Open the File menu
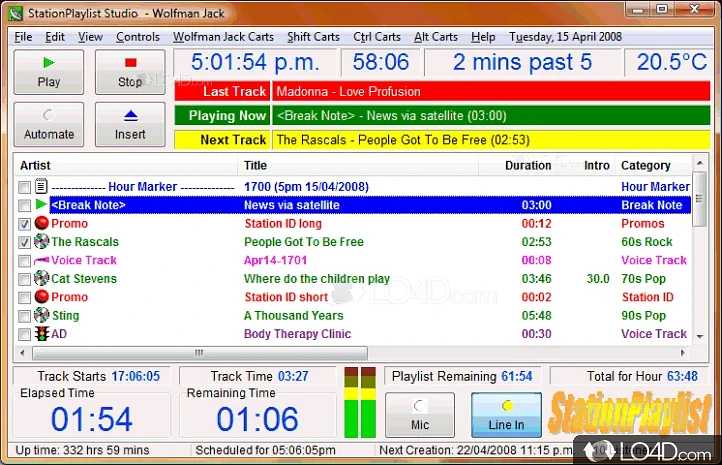 click(23, 37)
